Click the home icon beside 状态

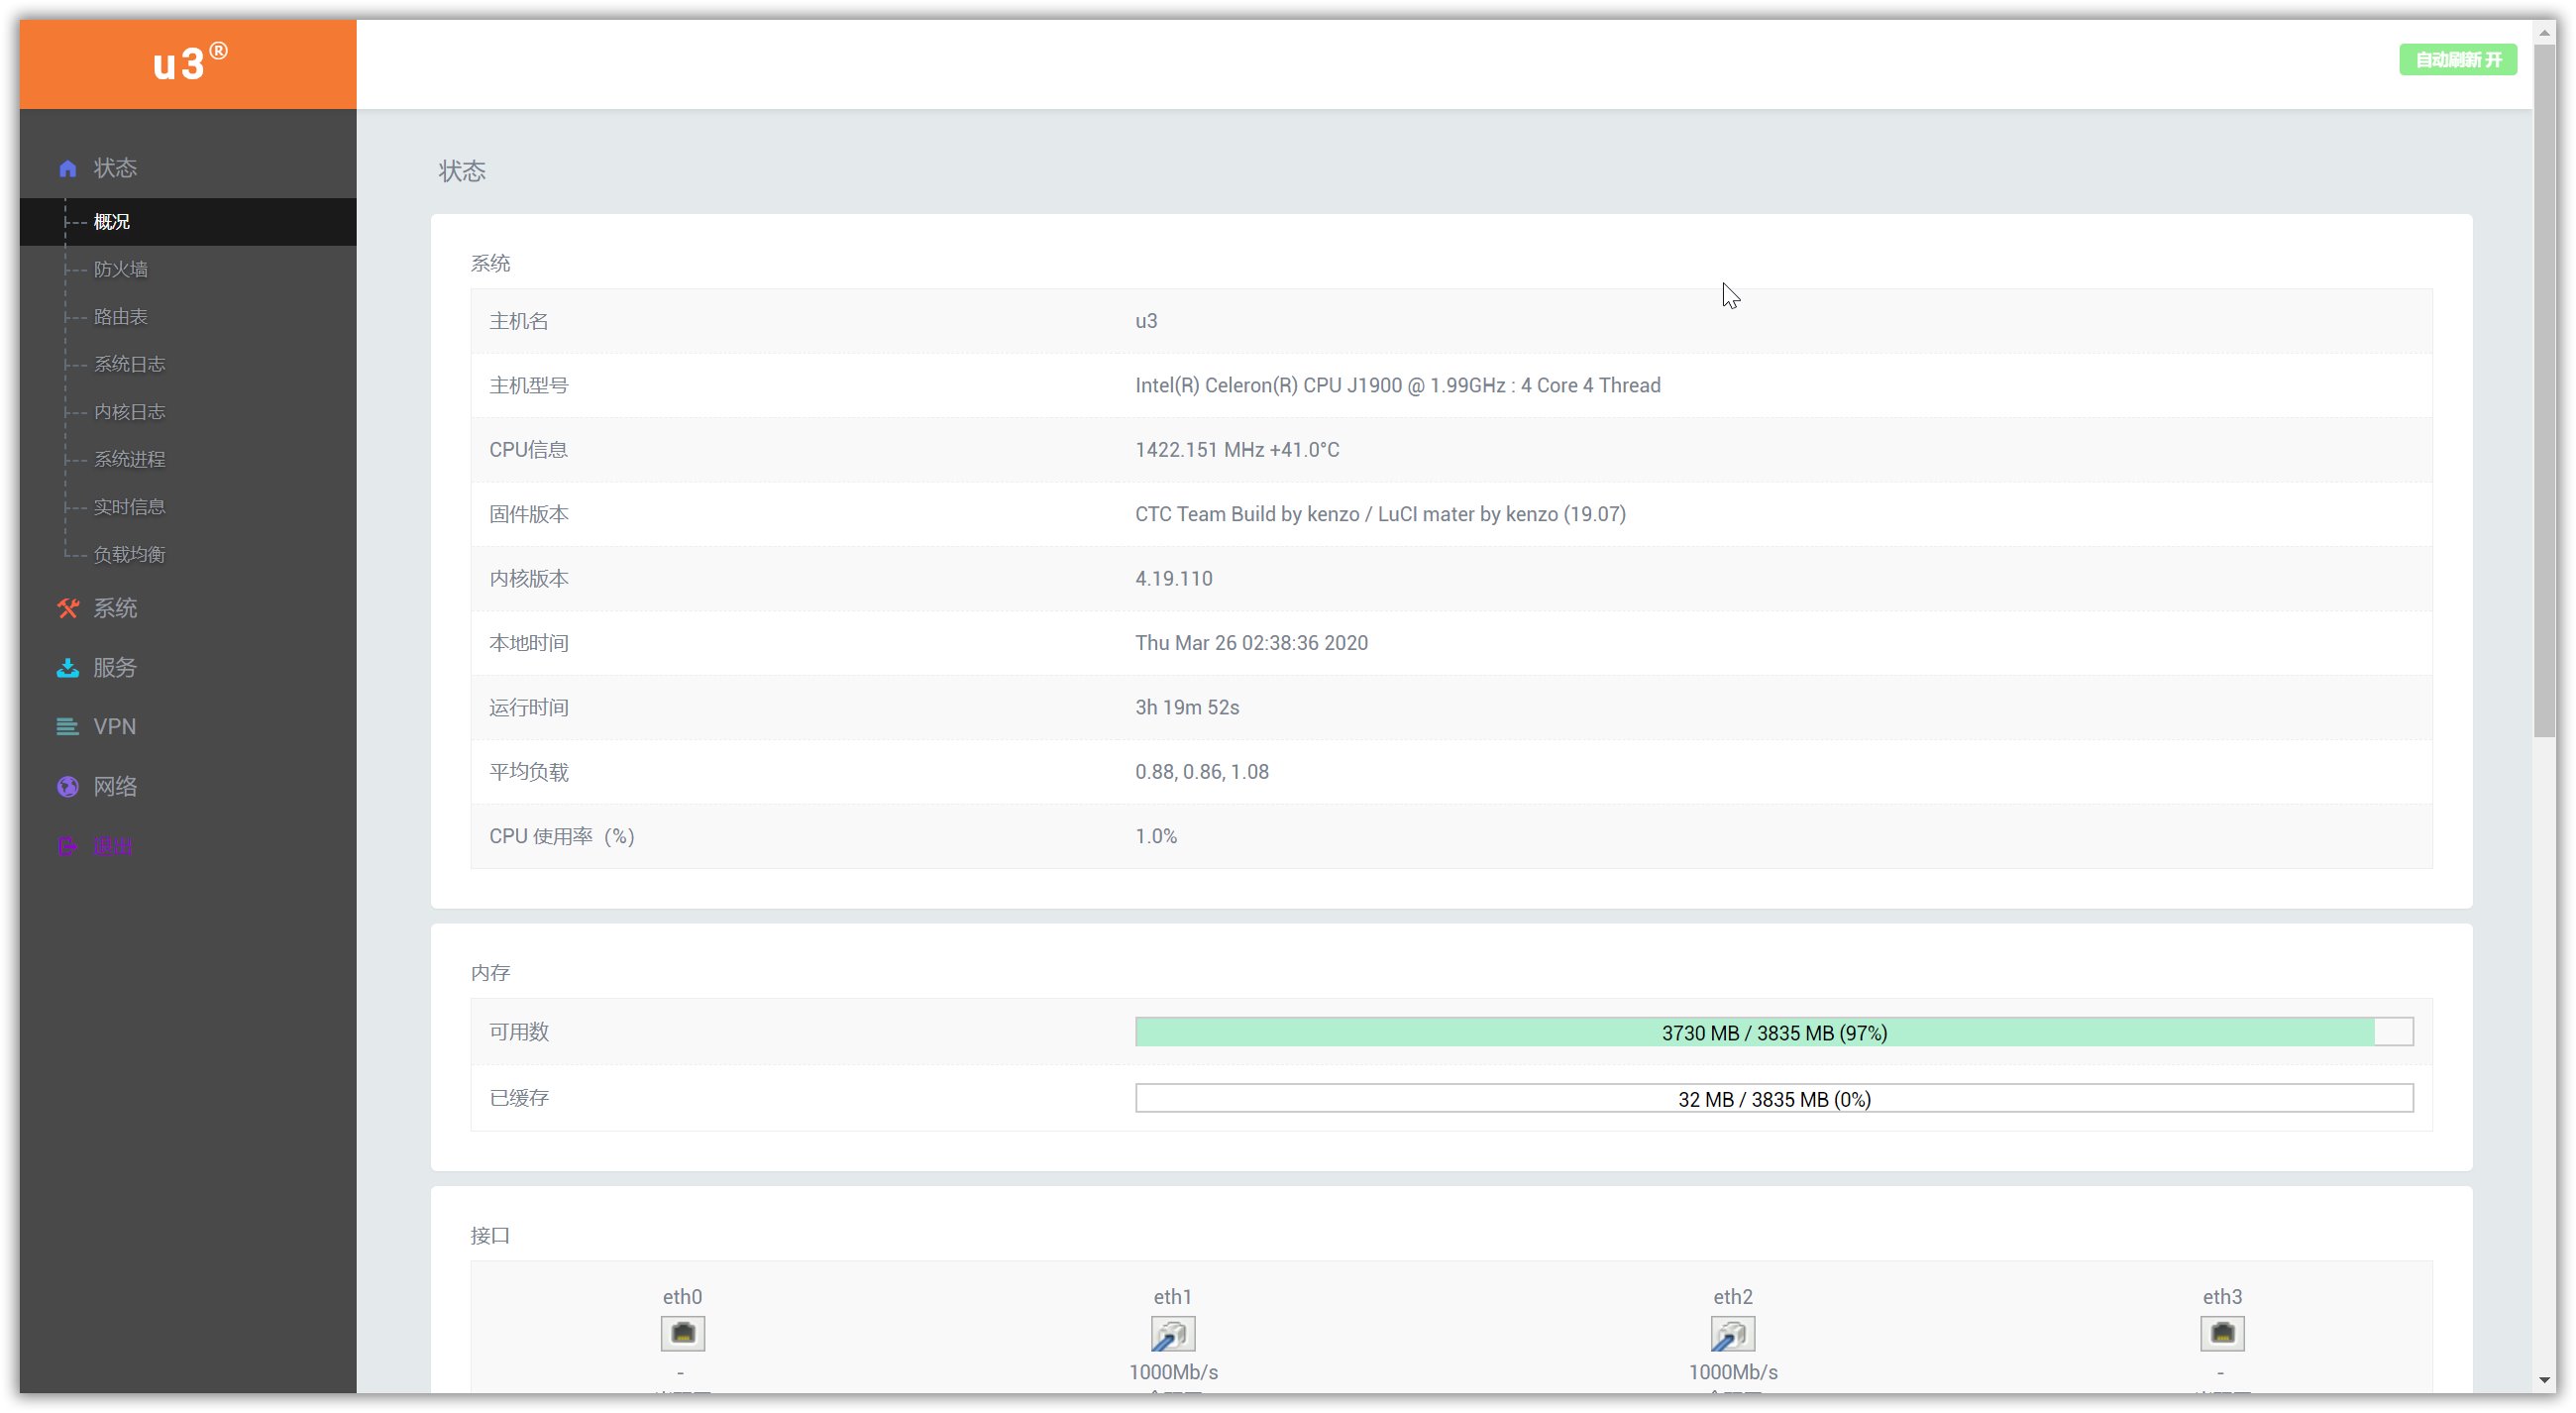67,168
